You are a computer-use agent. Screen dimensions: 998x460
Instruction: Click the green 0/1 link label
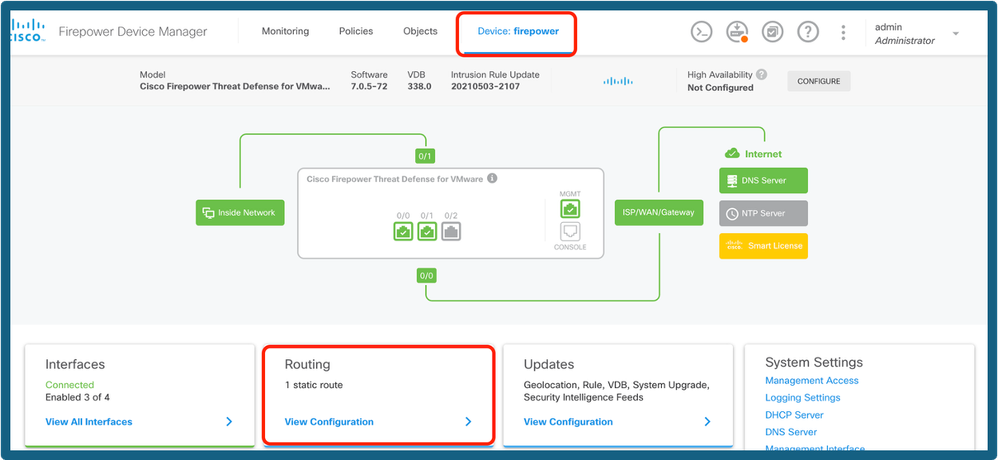point(425,156)
